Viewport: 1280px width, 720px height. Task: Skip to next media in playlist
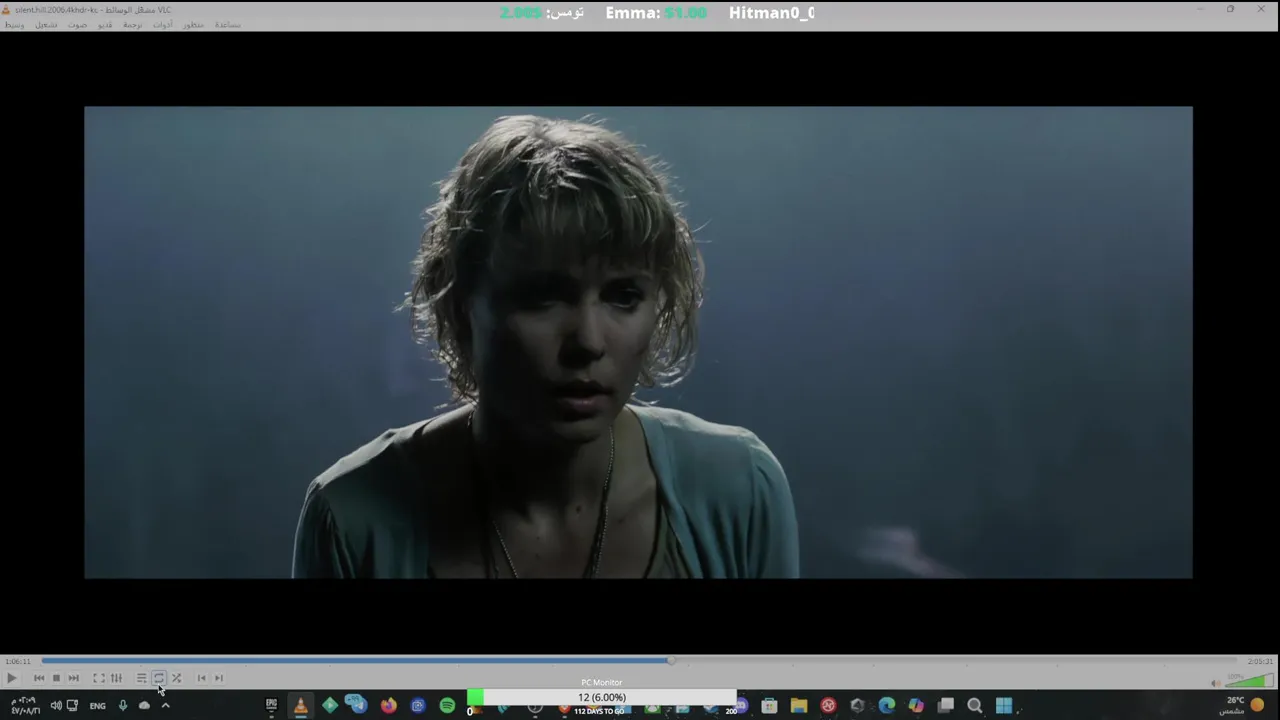pyautogui.click(x=73, y=678)
